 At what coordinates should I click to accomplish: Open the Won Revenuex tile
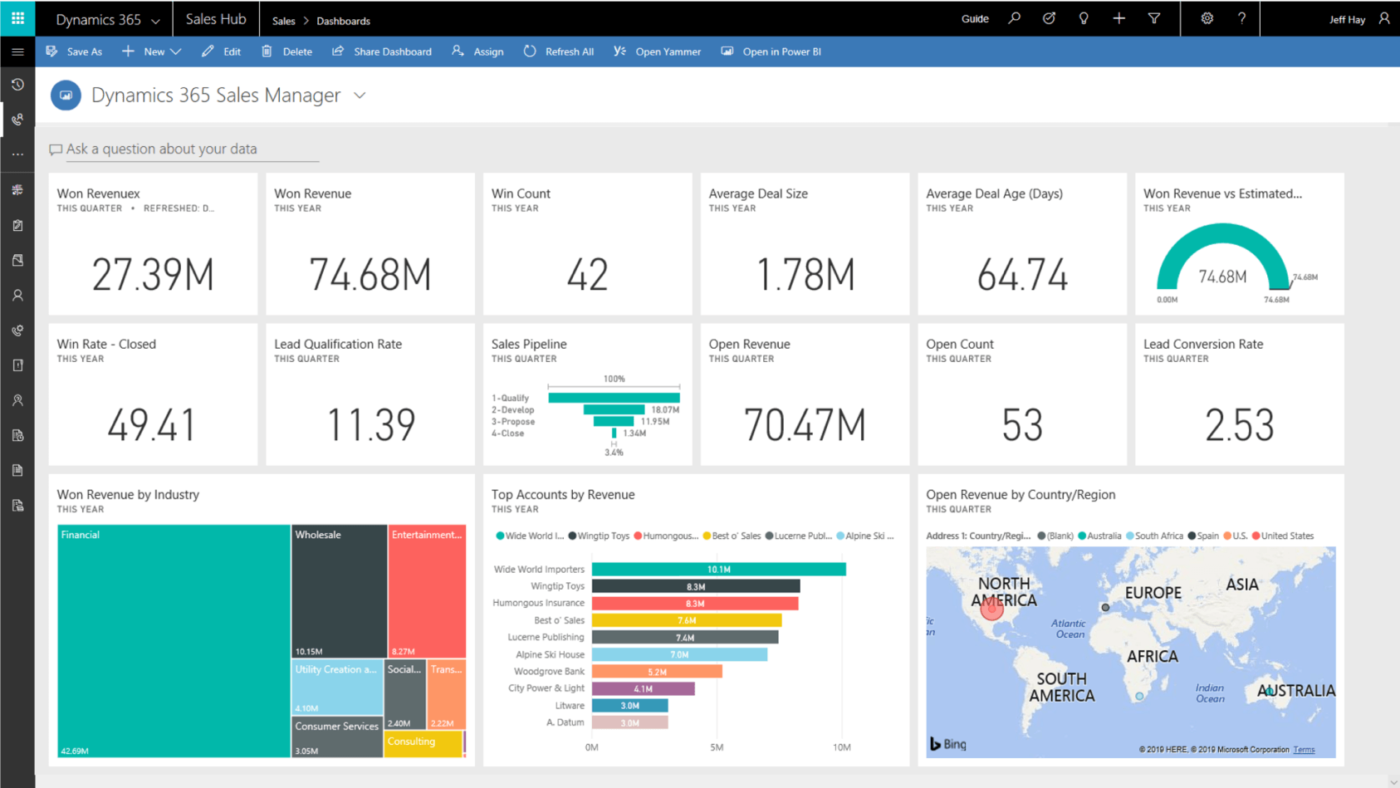[x=153, y=244]
